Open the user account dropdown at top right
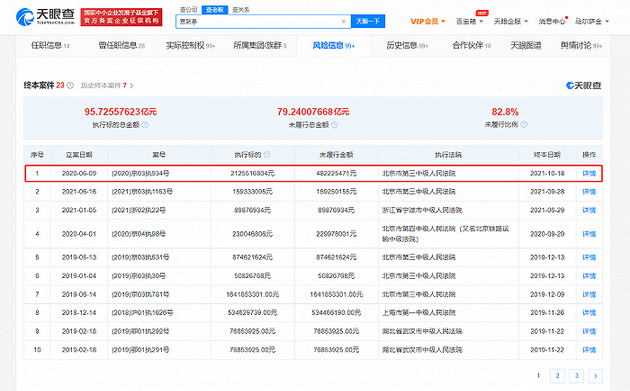The height and width of the screenshot is (391, 630). 592,21
